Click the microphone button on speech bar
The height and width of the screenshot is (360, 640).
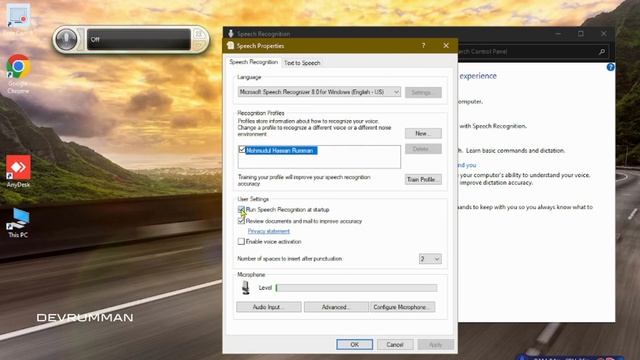pos(66,40)
